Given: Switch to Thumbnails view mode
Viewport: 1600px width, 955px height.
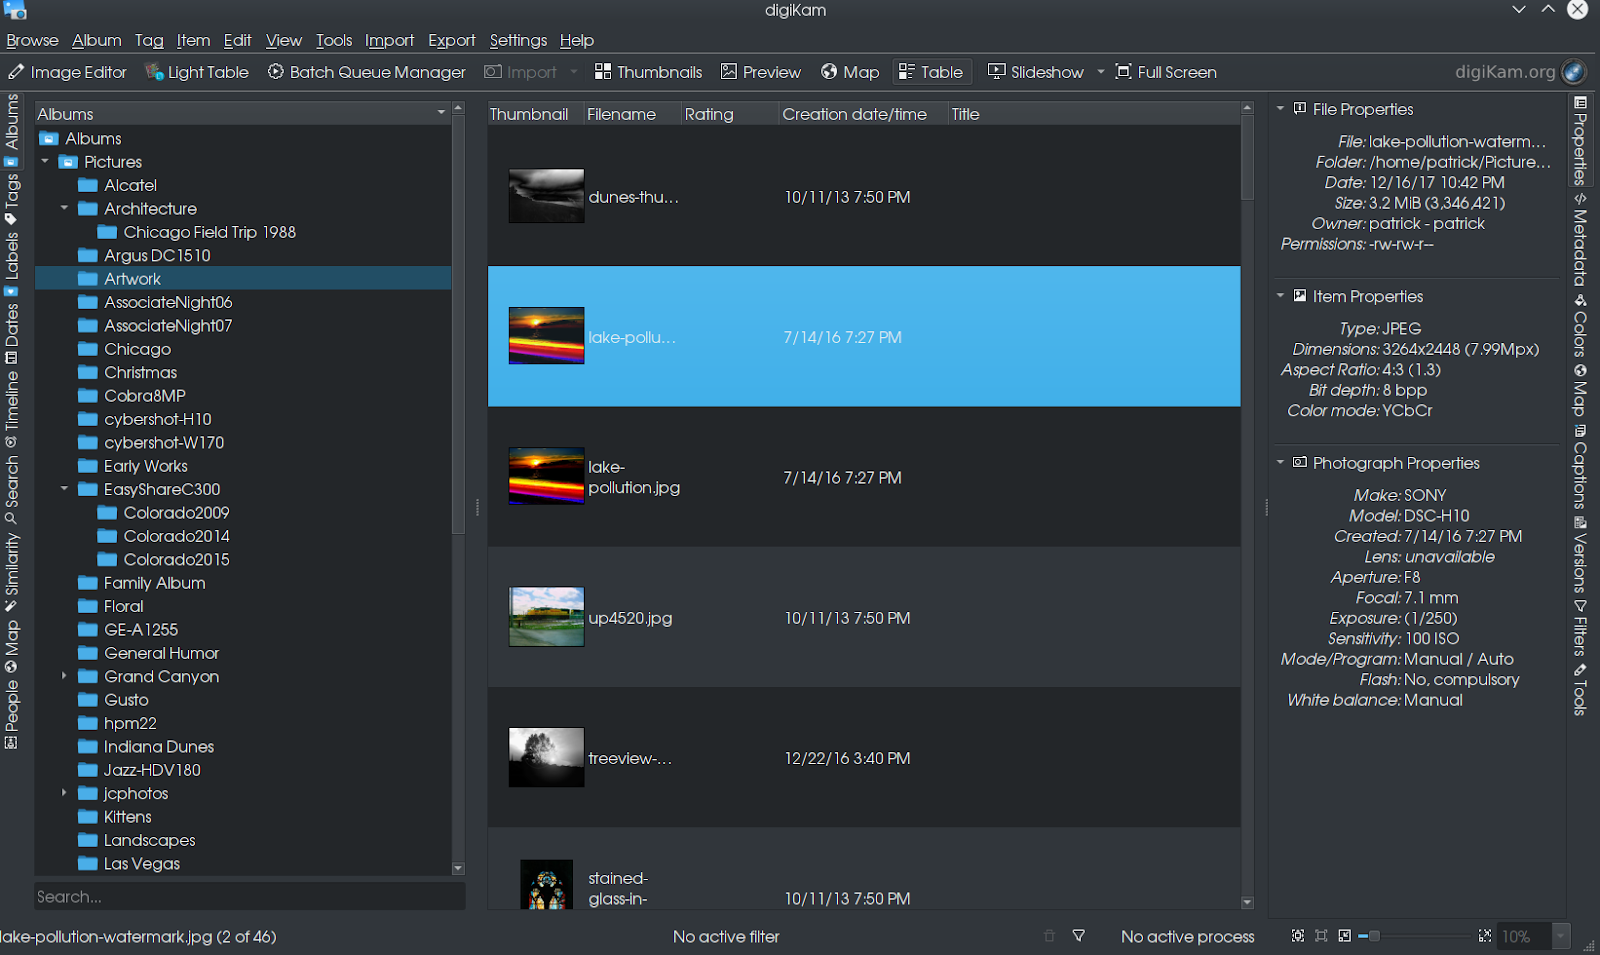Looking at the screenshot, I should [x=648, y=72].
